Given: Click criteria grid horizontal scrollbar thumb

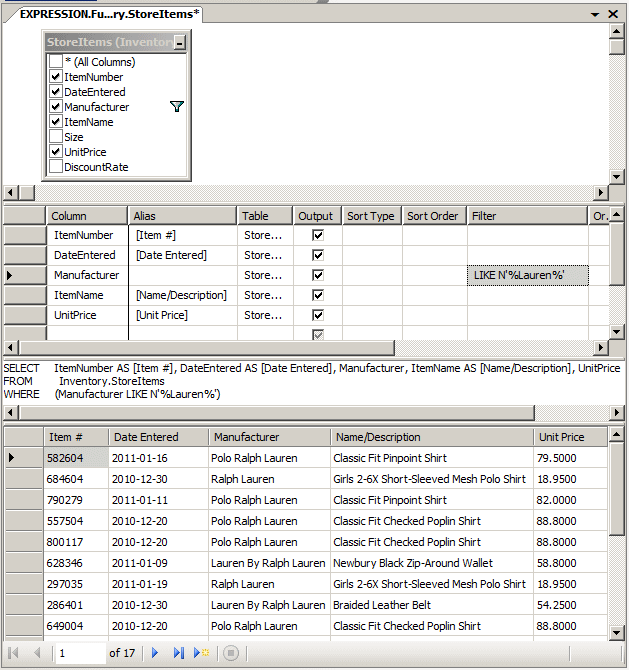Looking at the screenshot, I should coord(207,348).
